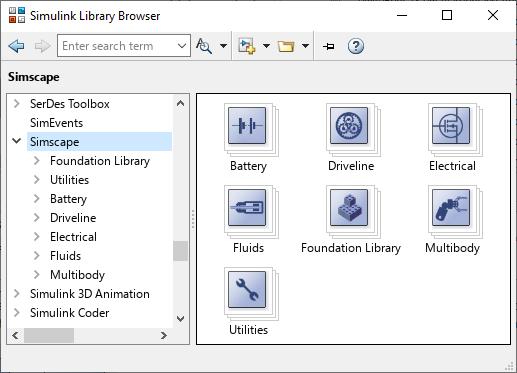Viewport: 517px width, 373px height.
Task: Click the vertical scrollbar thumb in the library tree
Action: pyautogui.click(x=180, y=251)
